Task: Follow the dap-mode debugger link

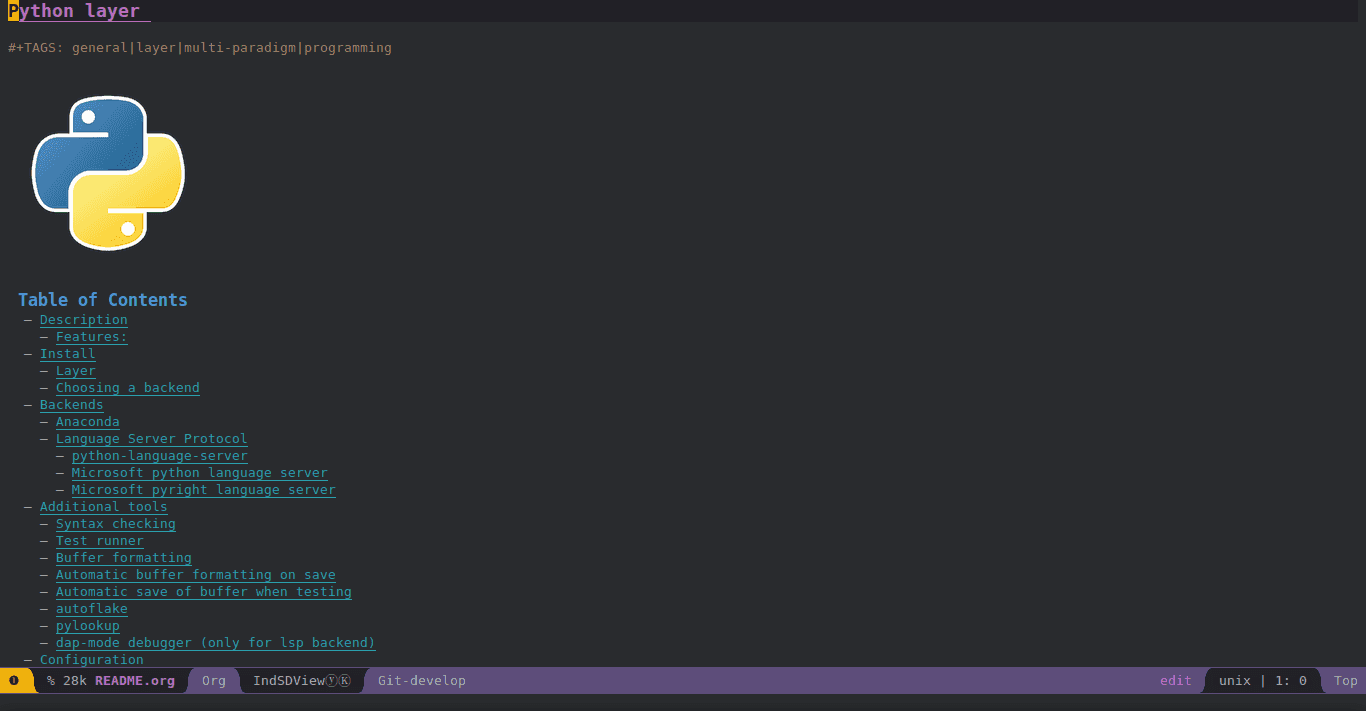Action: tap(216, 643)
